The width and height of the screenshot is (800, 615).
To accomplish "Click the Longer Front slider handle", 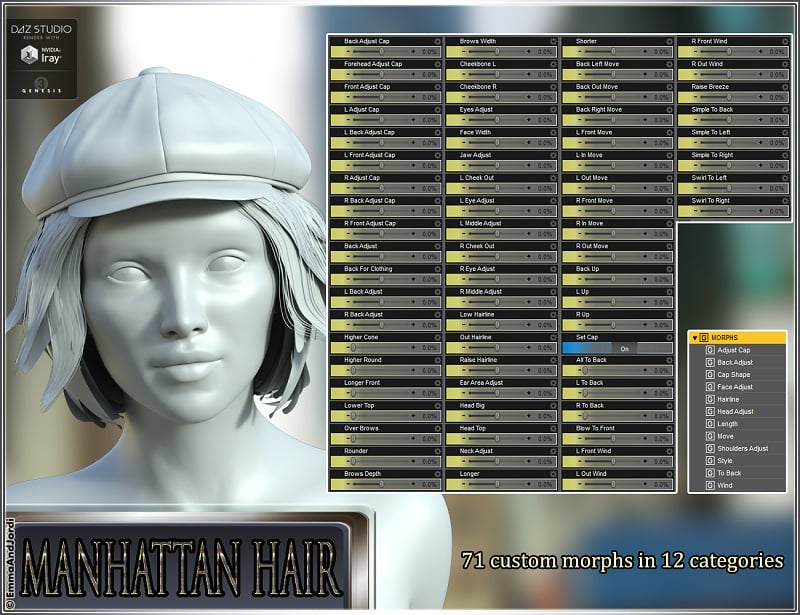I will click(353, 393).
